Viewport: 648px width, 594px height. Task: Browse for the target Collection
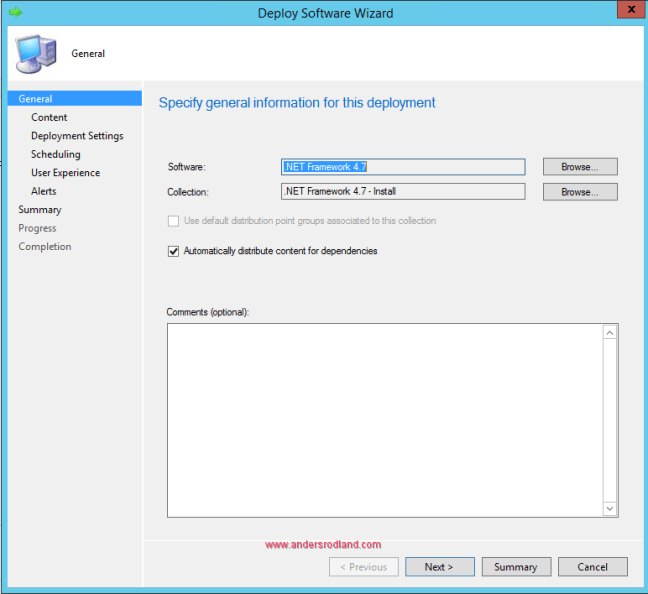coord(580,192)
